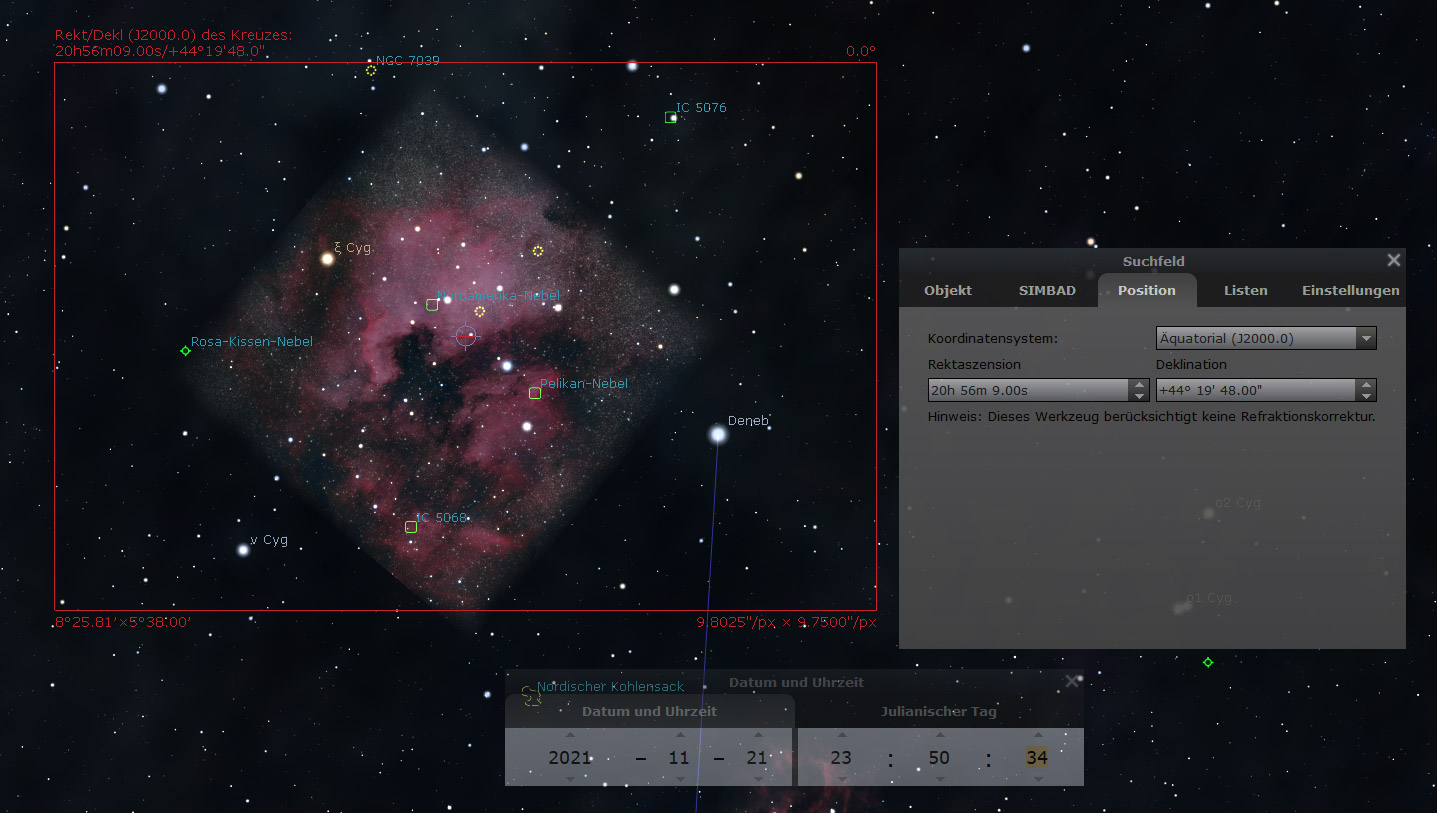Select the Position tab

[x=1147, y=290]
